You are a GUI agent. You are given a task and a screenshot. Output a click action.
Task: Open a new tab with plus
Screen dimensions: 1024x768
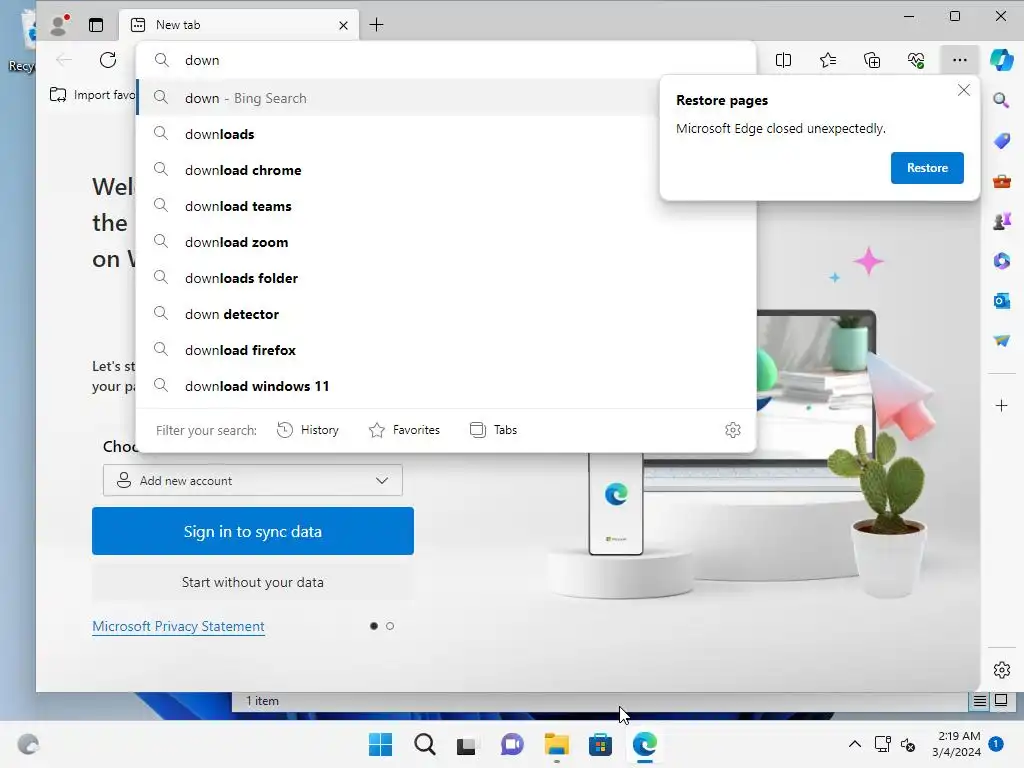(376, 25)
